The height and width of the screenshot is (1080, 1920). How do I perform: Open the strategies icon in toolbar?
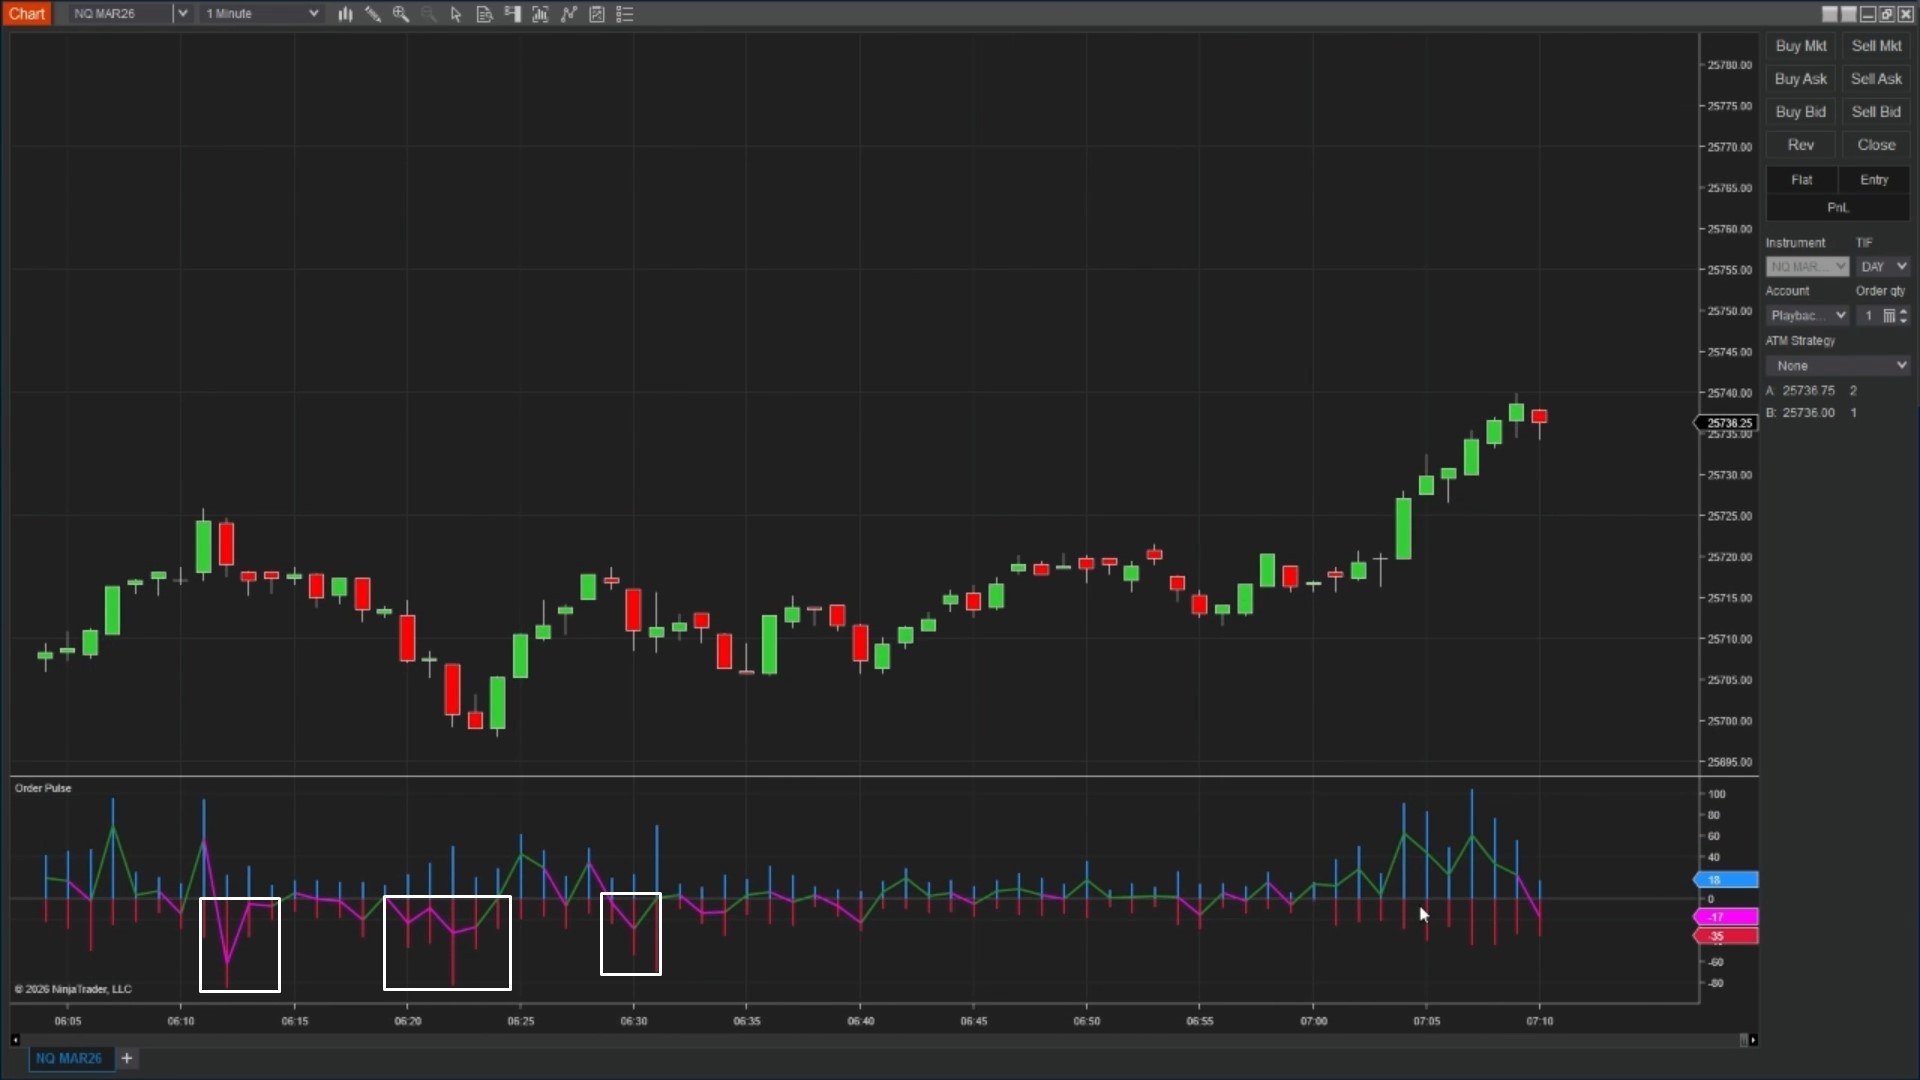568,14
